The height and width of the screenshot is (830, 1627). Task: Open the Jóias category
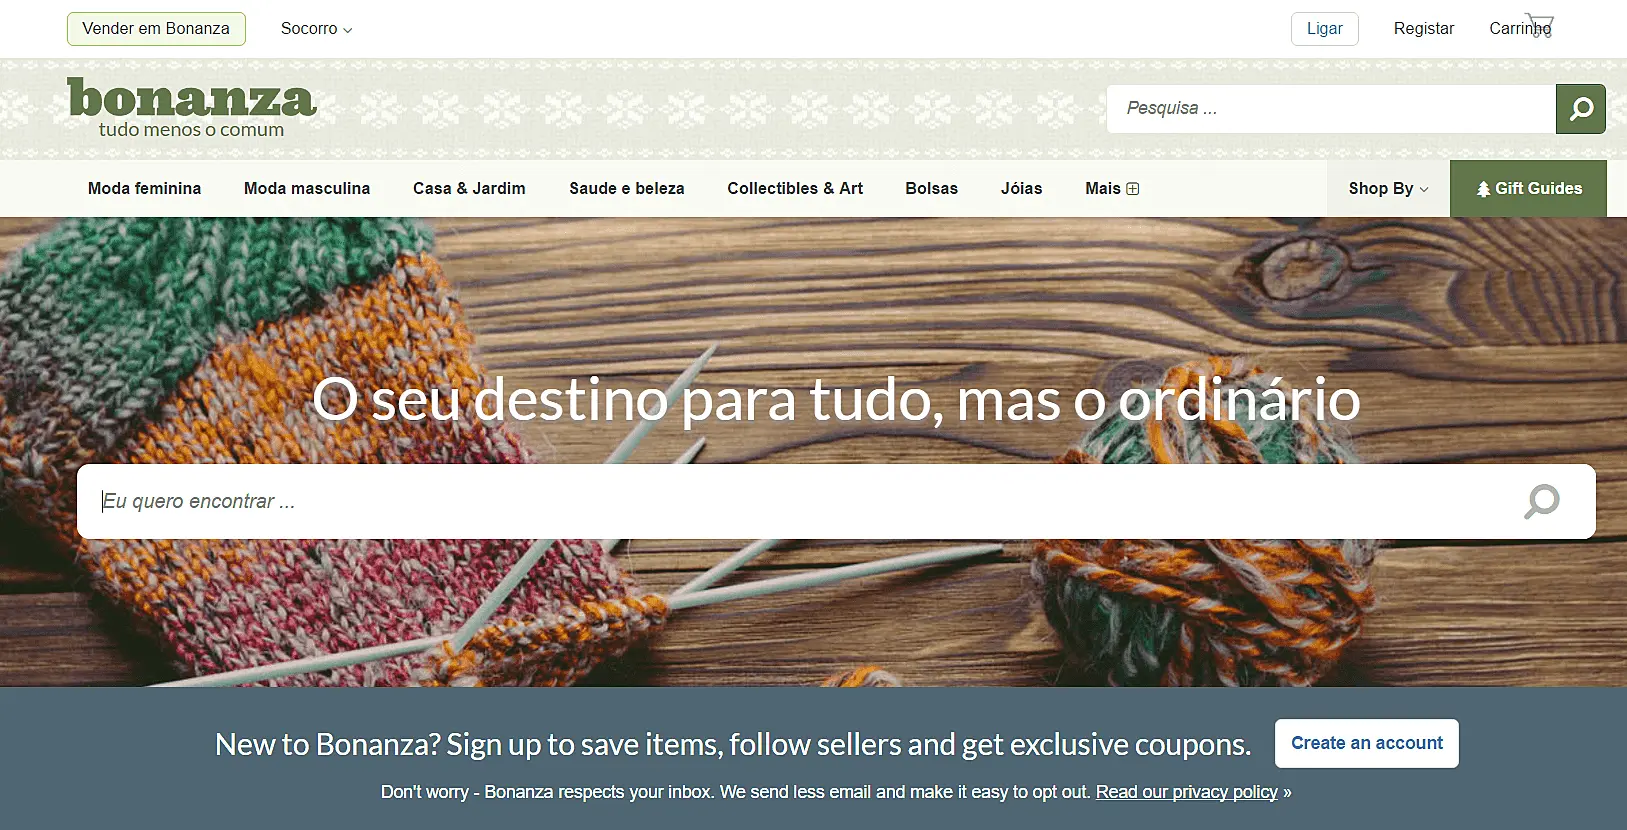[1021, 189]
